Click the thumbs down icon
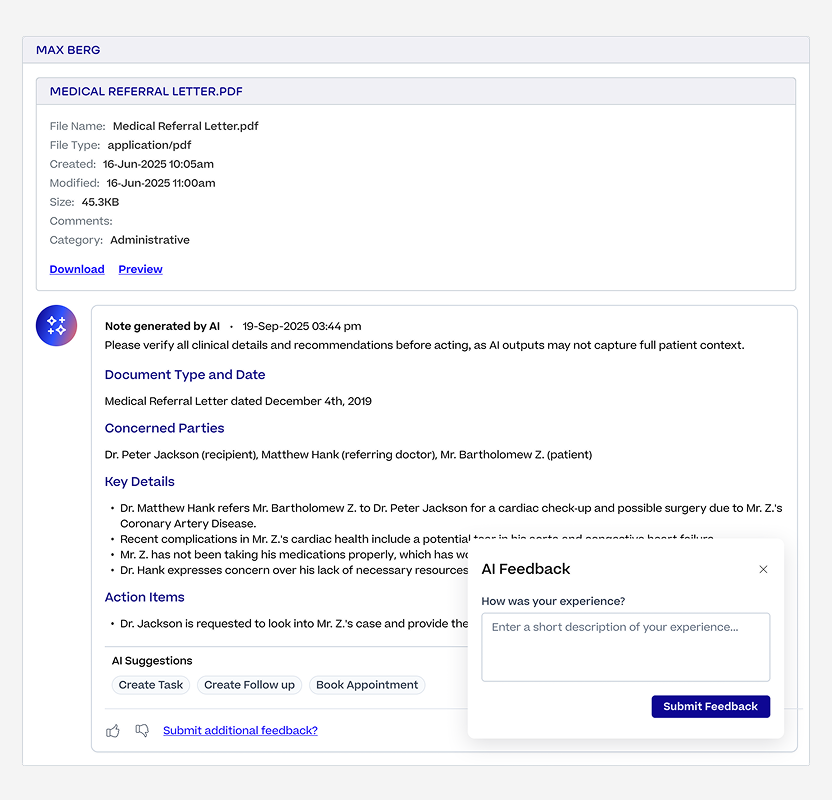 tap(142, 731)
